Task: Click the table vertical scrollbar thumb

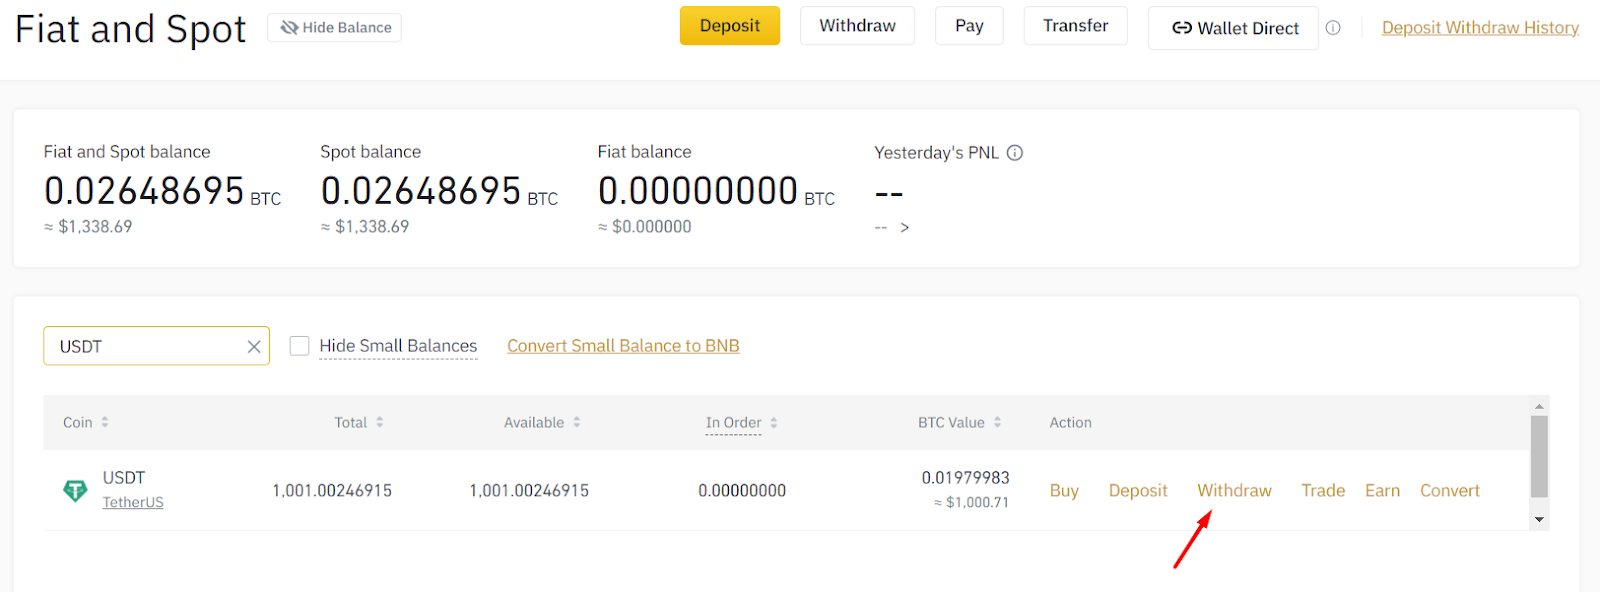Action: [1540, 456]
